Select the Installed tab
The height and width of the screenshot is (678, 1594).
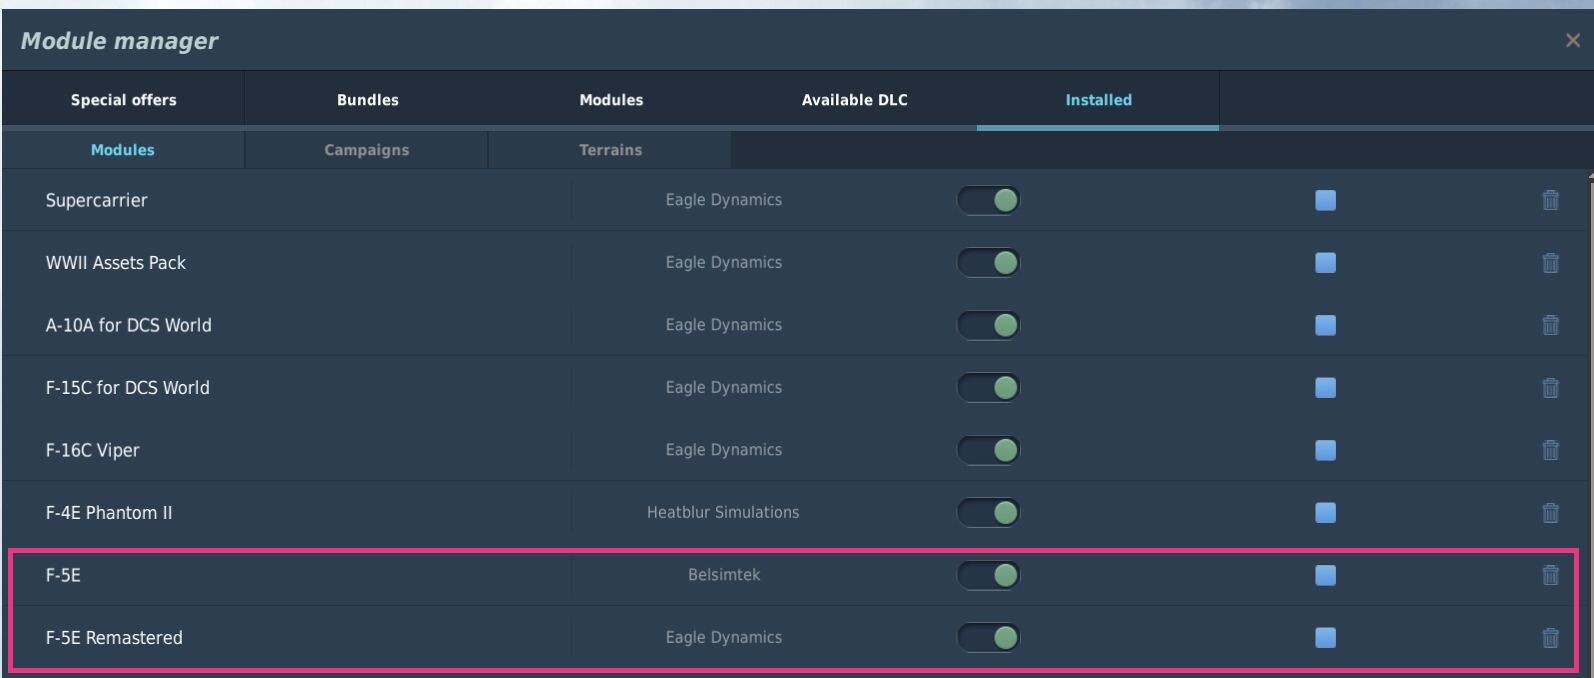(x=1098, y=100)
